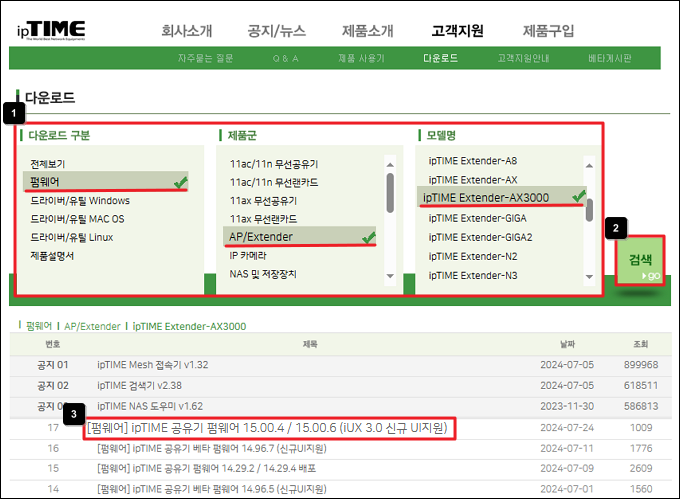Open the 고객지원 menu
This screenshot has height=499, width=680.
point(458,31)
